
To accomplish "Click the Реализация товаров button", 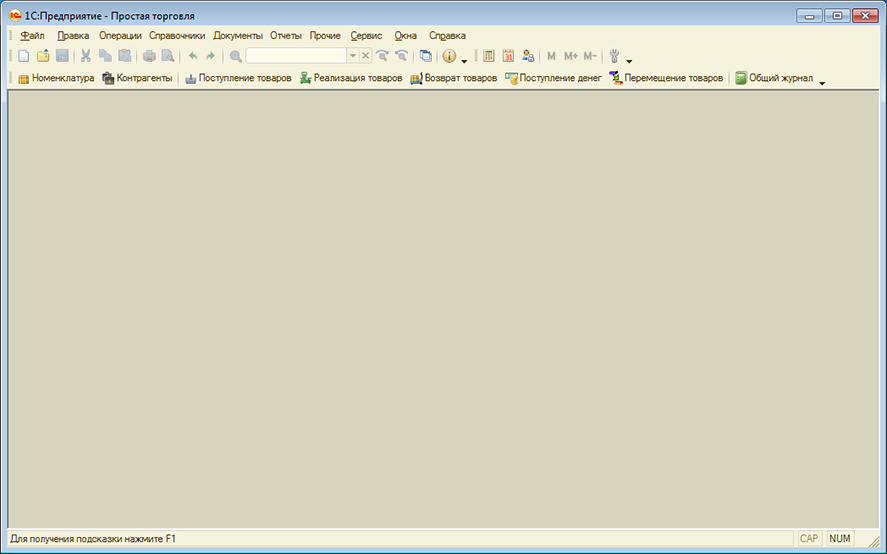I will point(351,78).
